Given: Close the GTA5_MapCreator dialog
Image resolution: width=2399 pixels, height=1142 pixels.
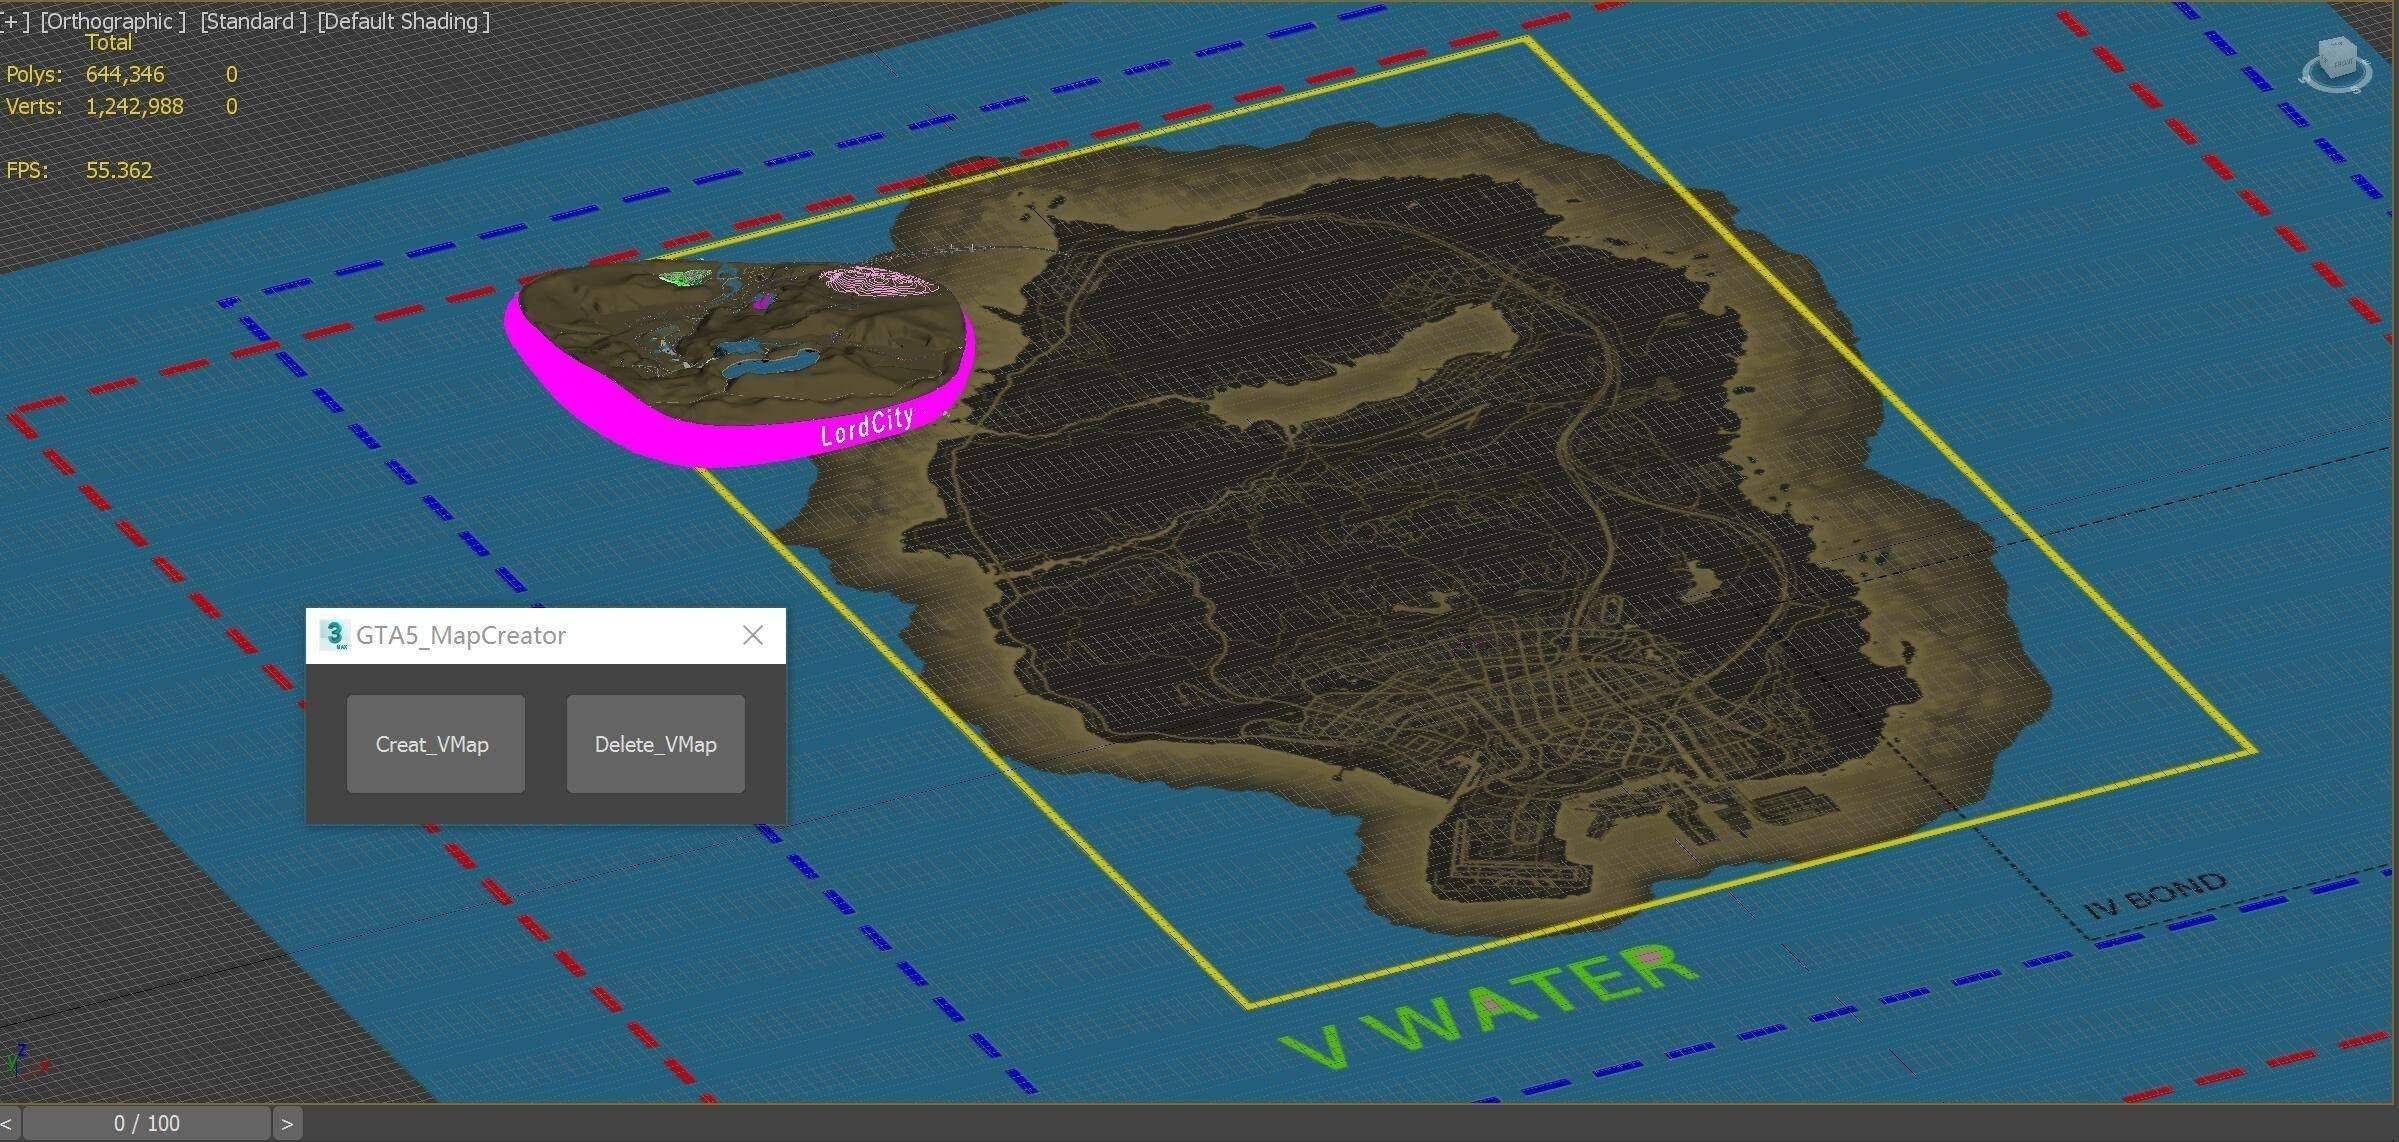Looking at the screenshot, I should (x=753, y=635).
